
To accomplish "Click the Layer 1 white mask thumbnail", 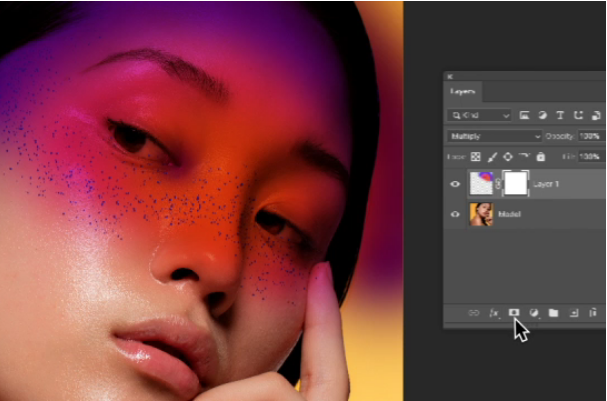I will (x=517, y=183).
